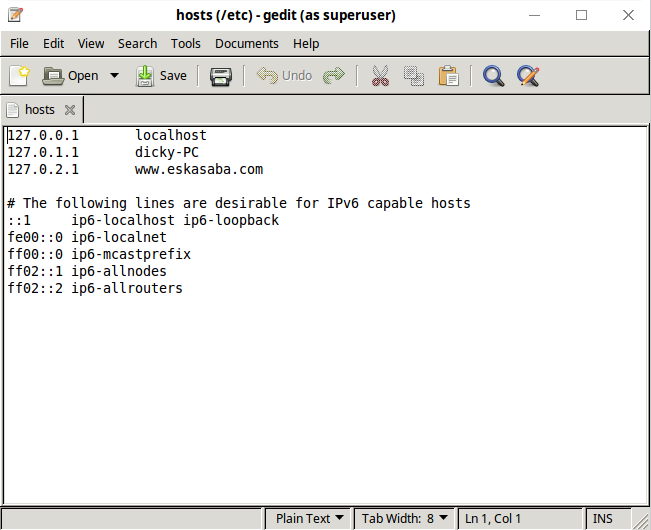Click on ip6-allrouters text
The width and height of the screenshot is (651, 530).
(x=127, y=288)
